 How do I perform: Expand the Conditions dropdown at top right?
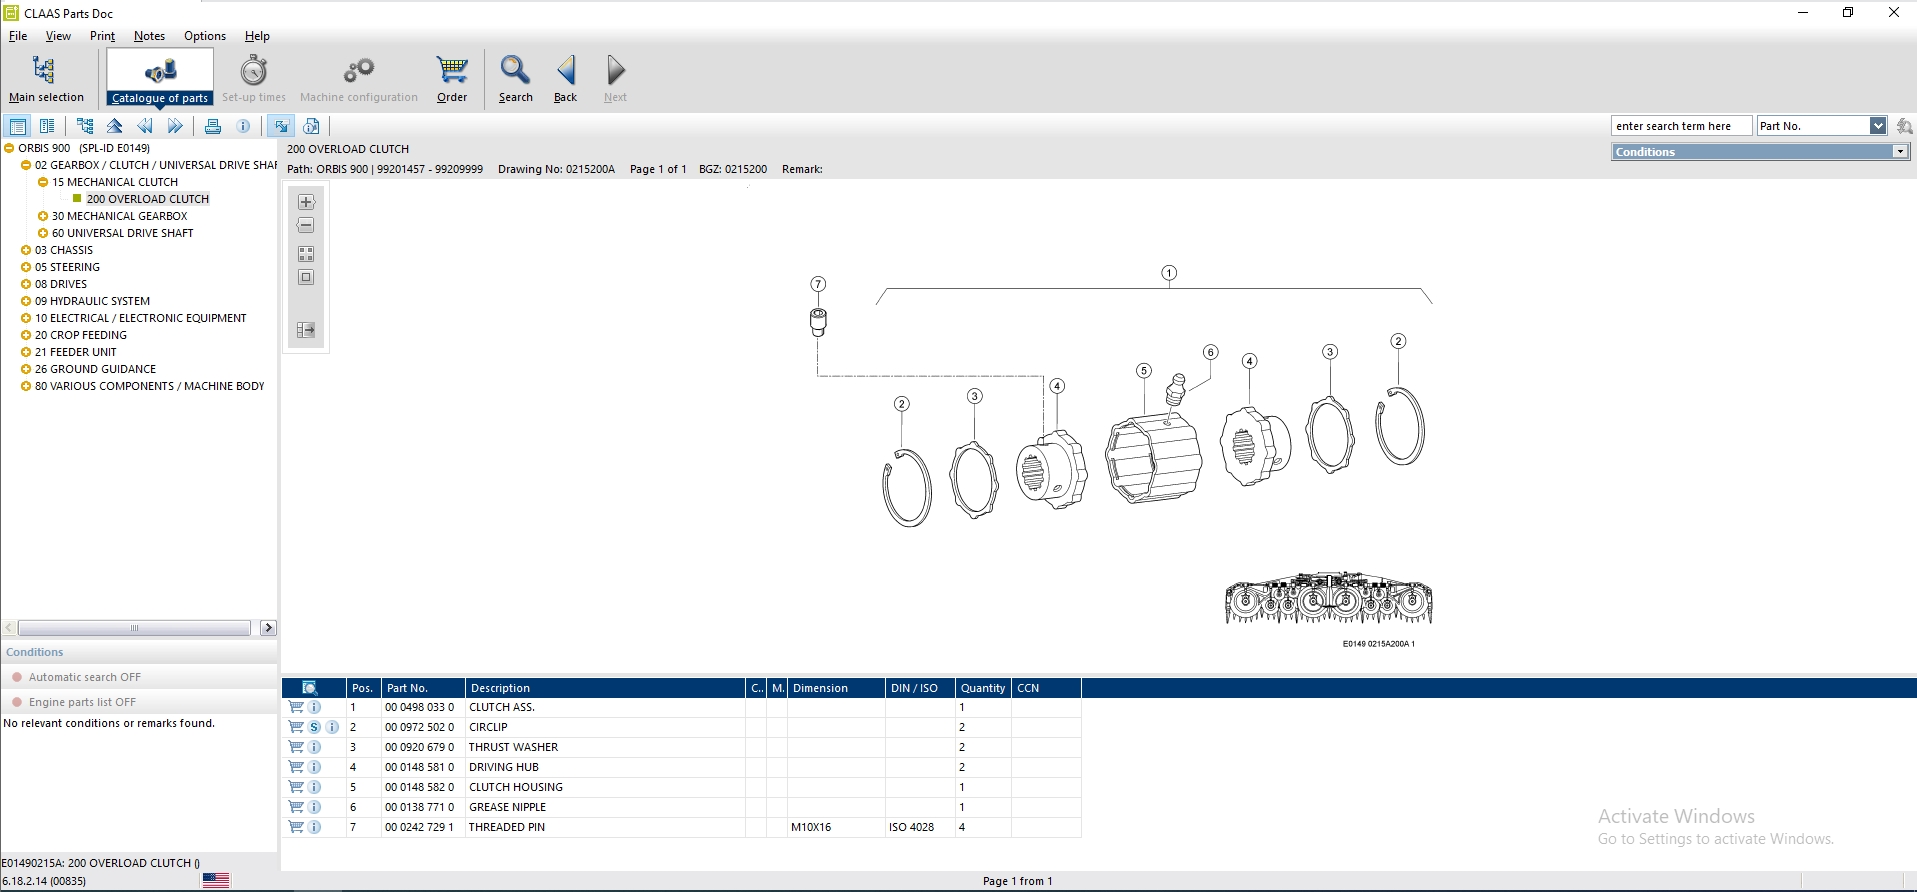pyautogui.click(x=1900, y=152)
